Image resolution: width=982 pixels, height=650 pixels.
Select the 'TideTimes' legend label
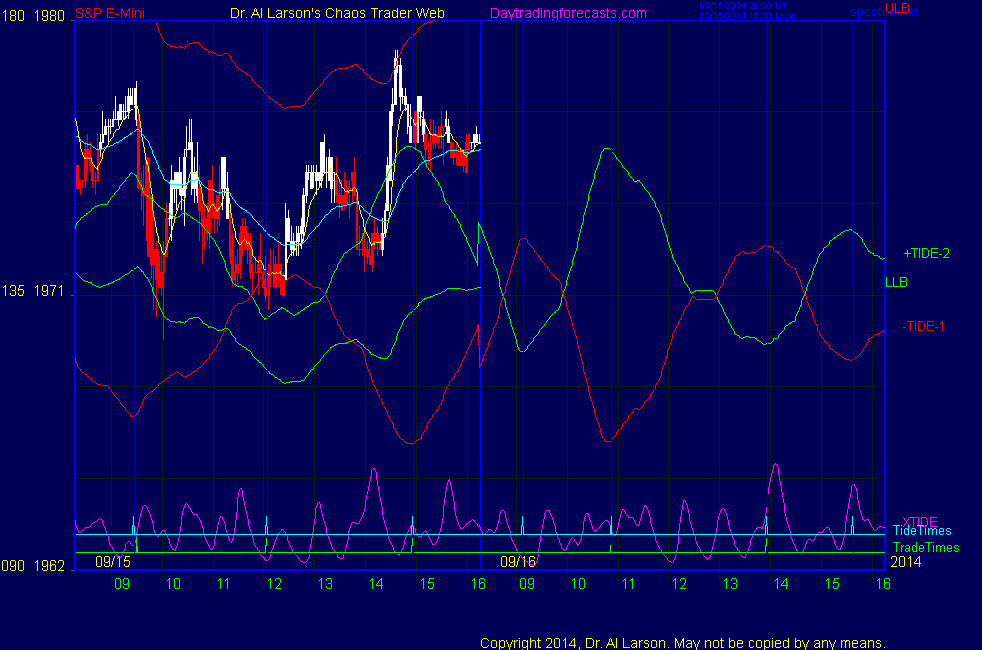922,531
